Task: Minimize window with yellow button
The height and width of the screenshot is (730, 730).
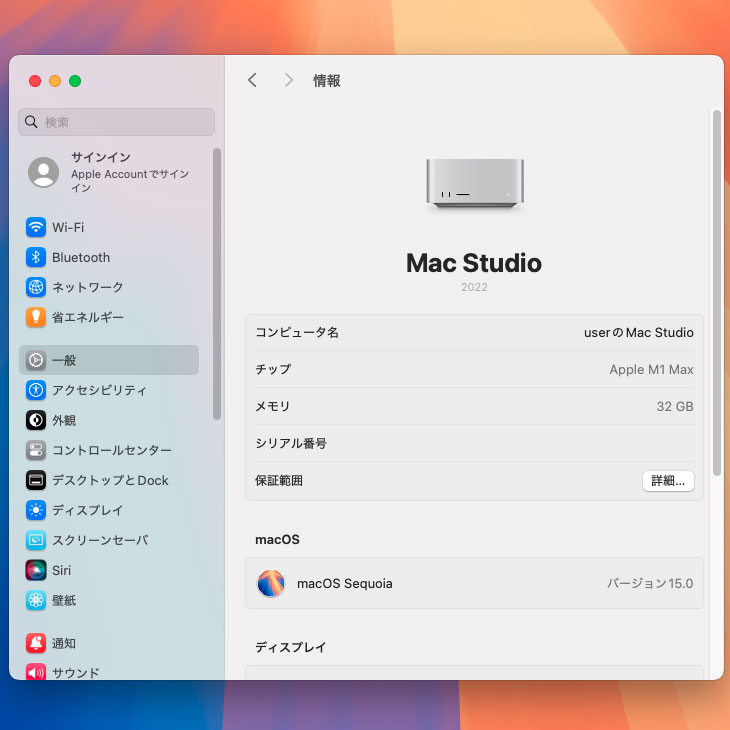Action: click(x=55, y=81)
